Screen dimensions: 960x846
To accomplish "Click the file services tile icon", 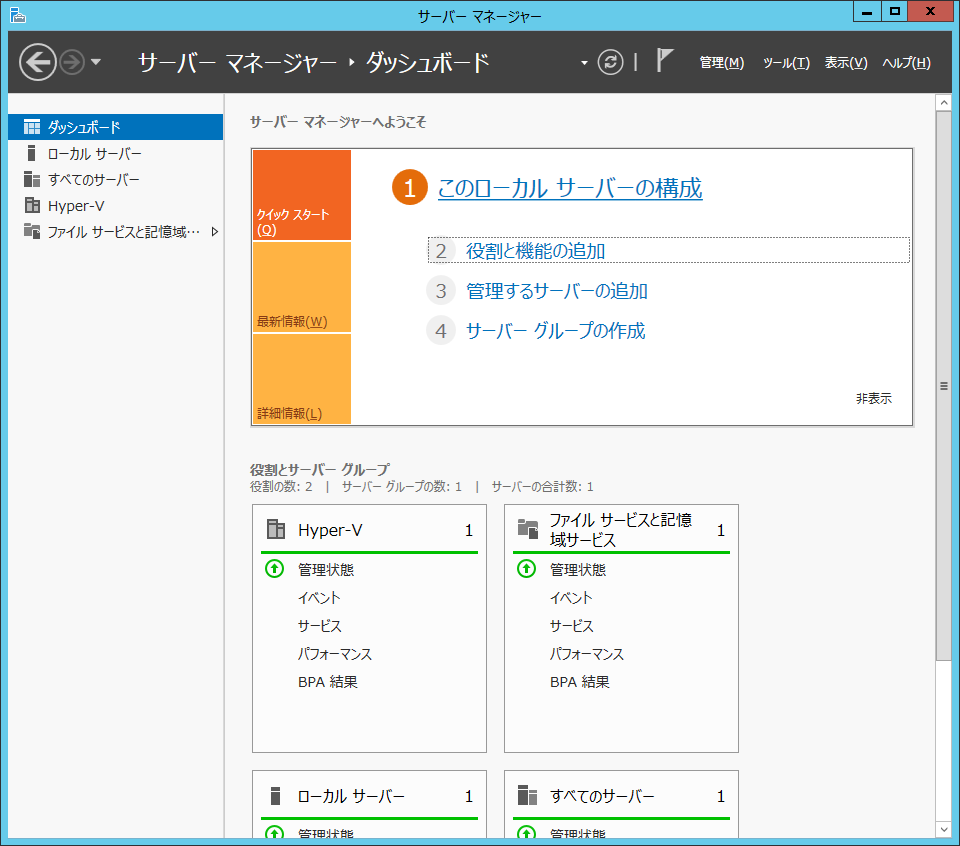I will (528, 528).
